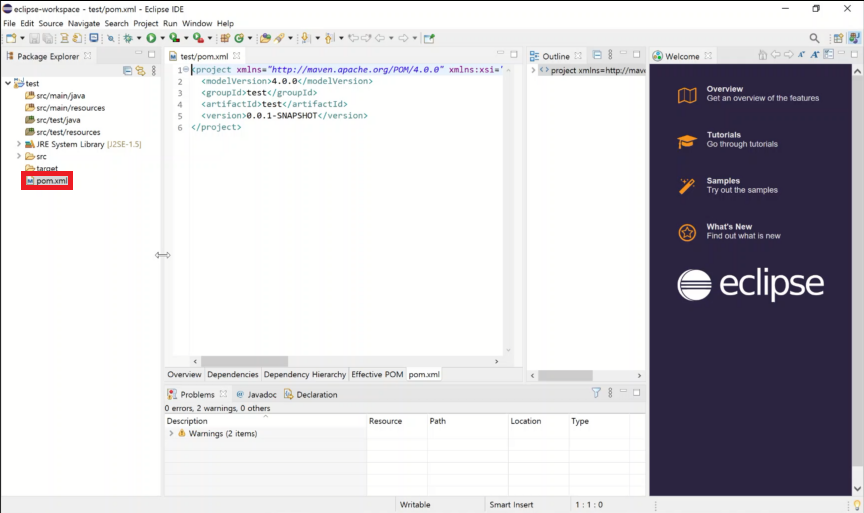Click the Outline horizontal scrollbar thumb
The image size is (864, 513).
coord(565,375)
